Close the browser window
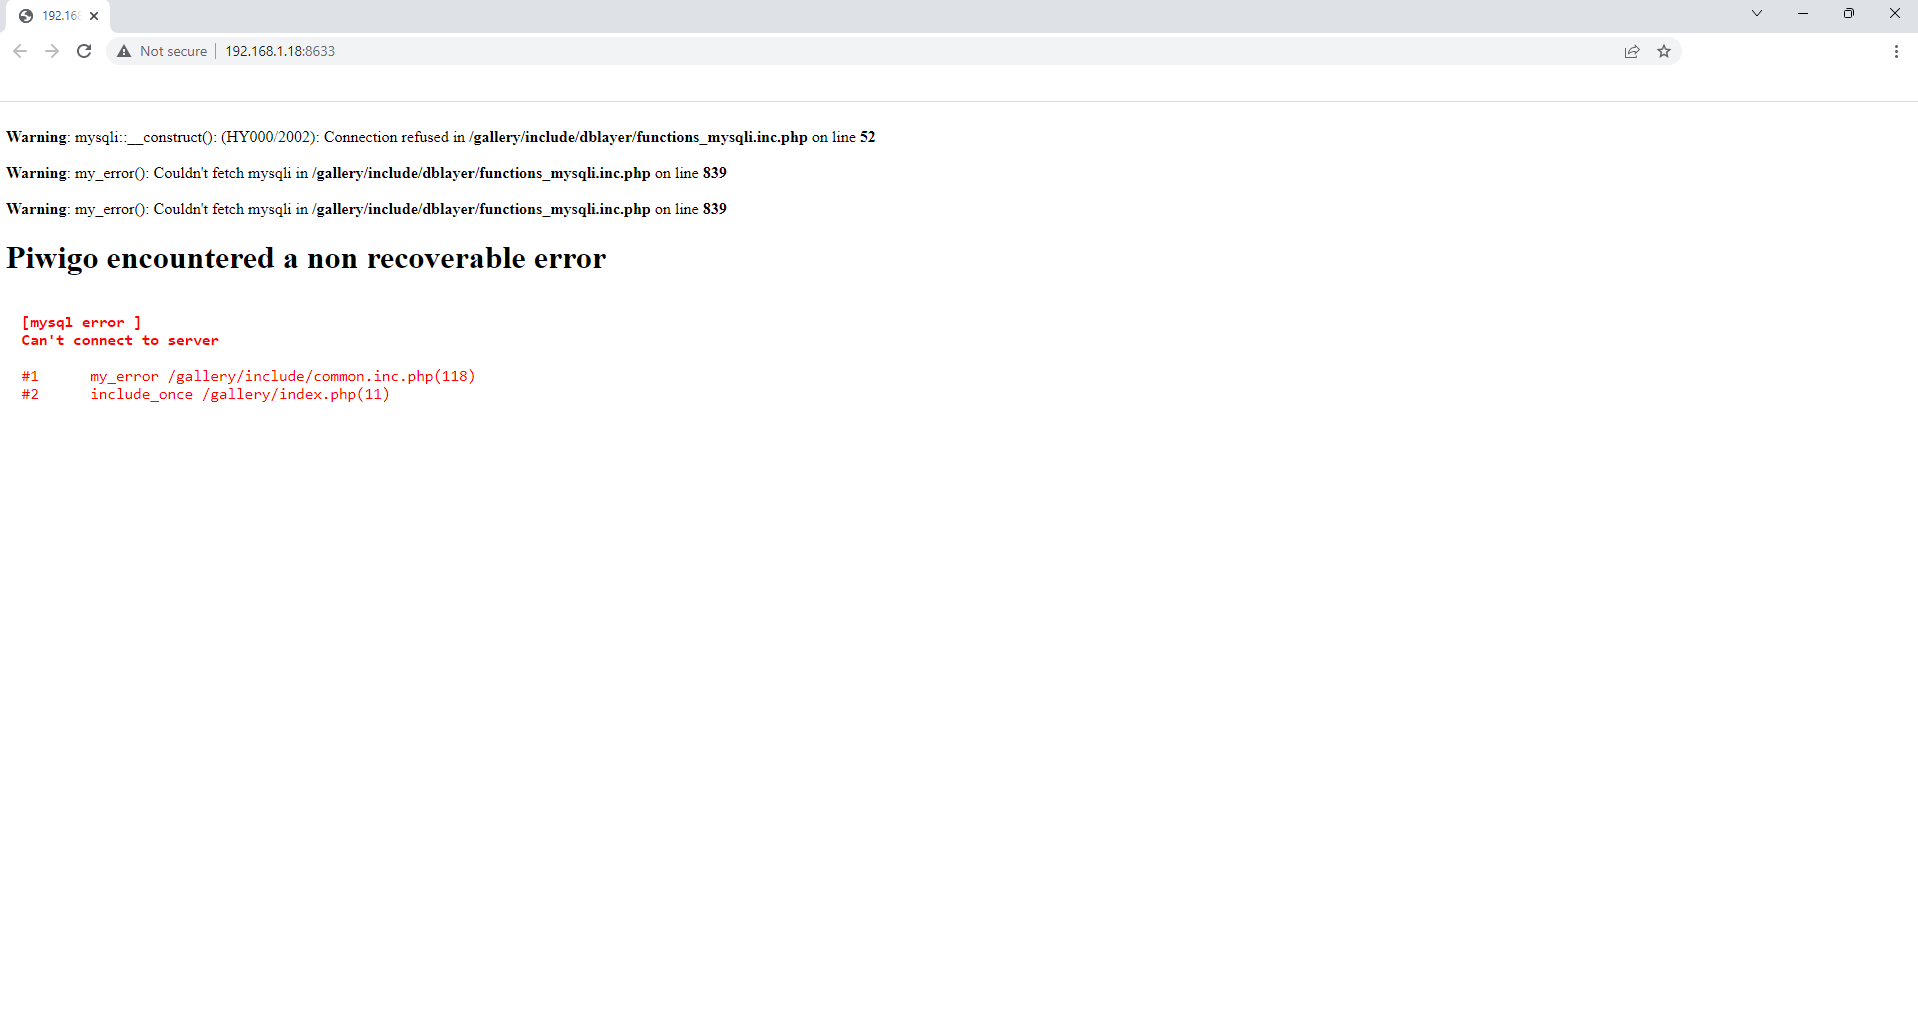Image resolution: width=1918 pixels, height=1029 pixels. [x=1895, y=13]
